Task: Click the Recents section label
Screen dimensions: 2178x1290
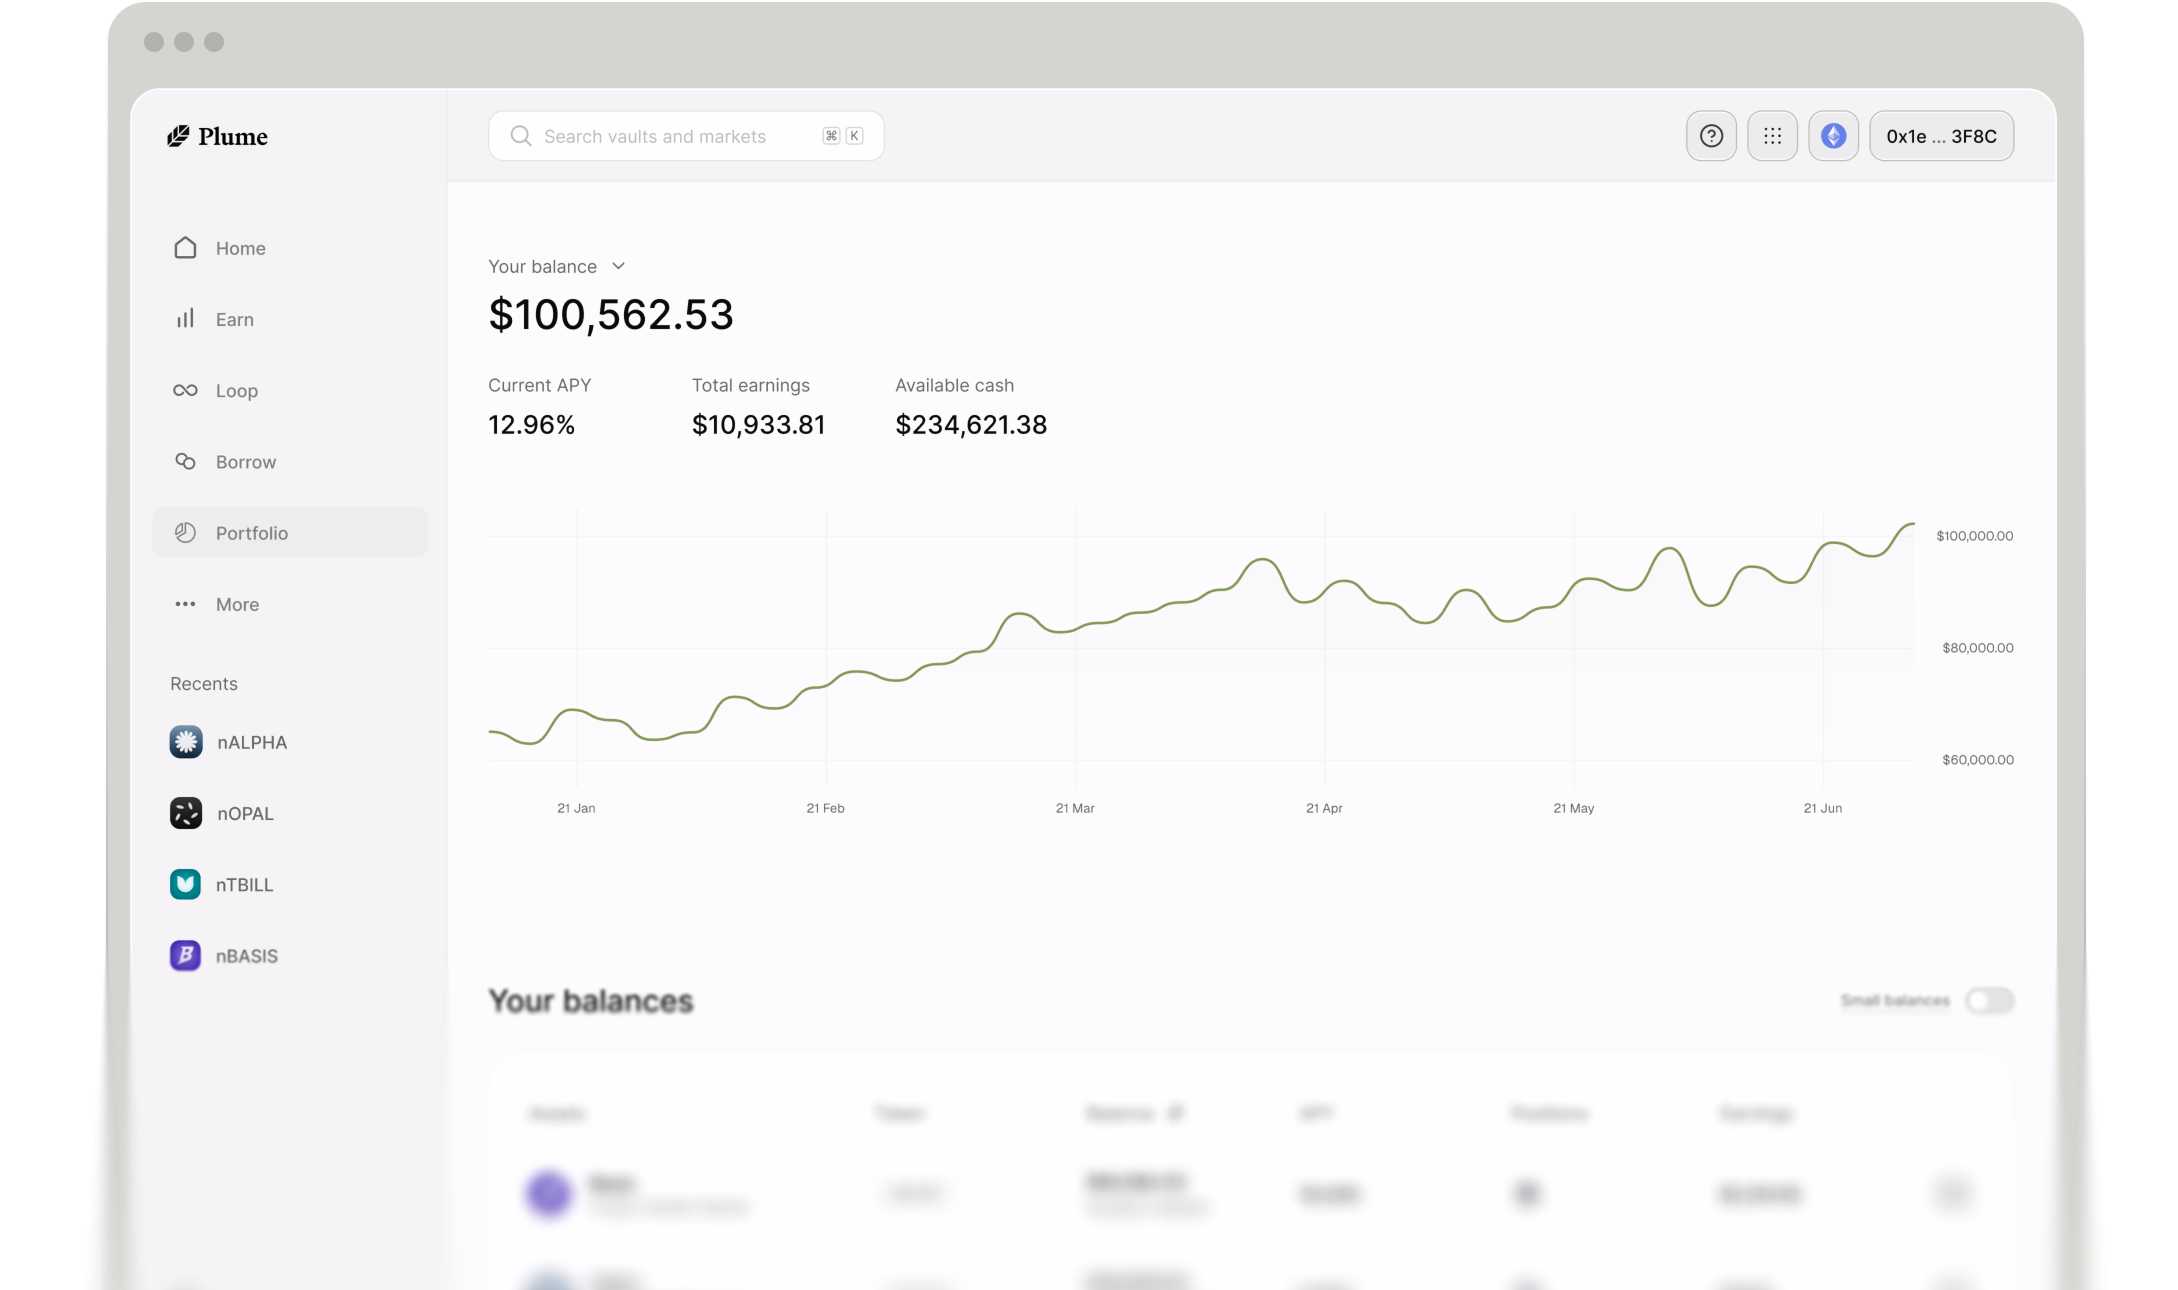Action: [204, 683]
